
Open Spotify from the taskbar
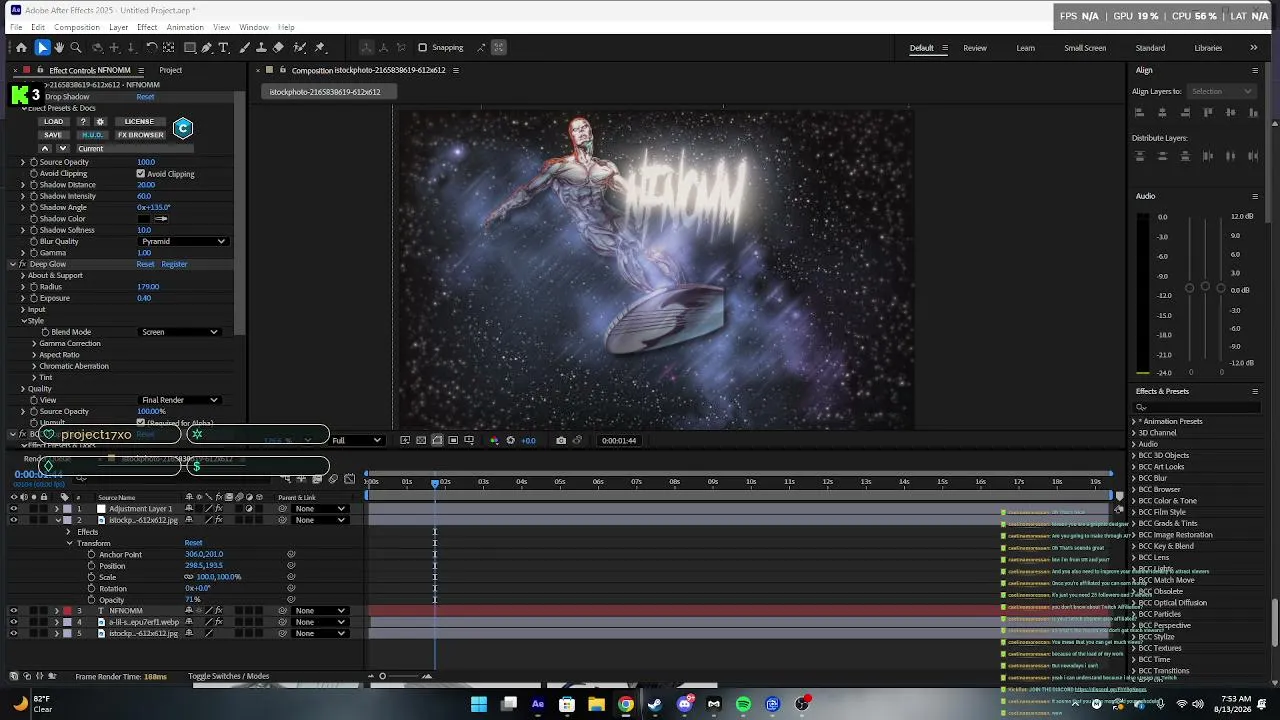pyautogui.click(x=743, y=704)
